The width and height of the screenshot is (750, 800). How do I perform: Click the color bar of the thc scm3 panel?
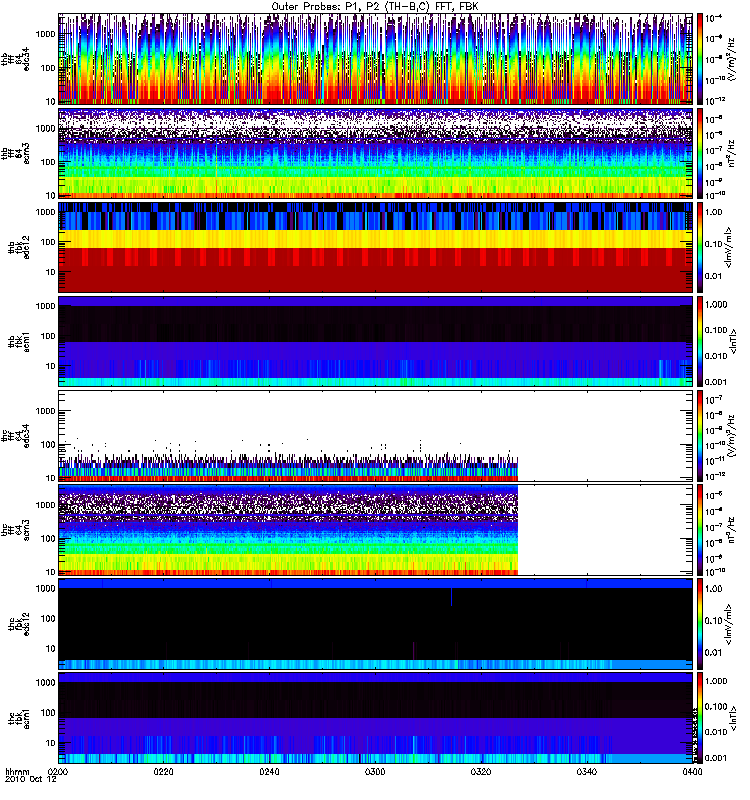coord(700,530)
